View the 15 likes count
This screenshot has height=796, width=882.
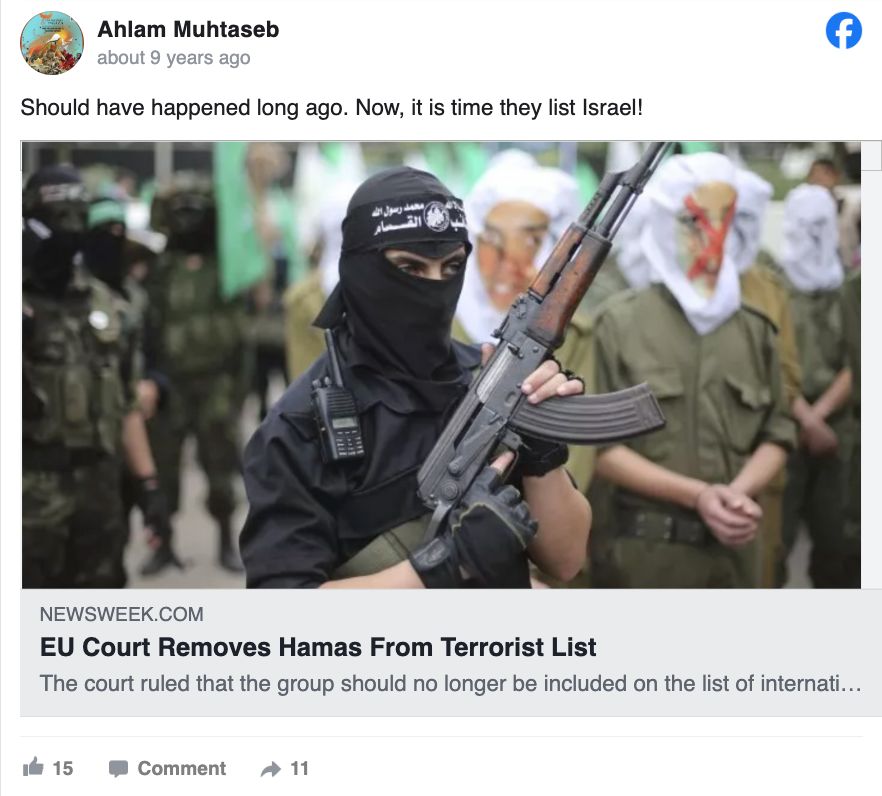pyautogui.click(x=62, y=768)
